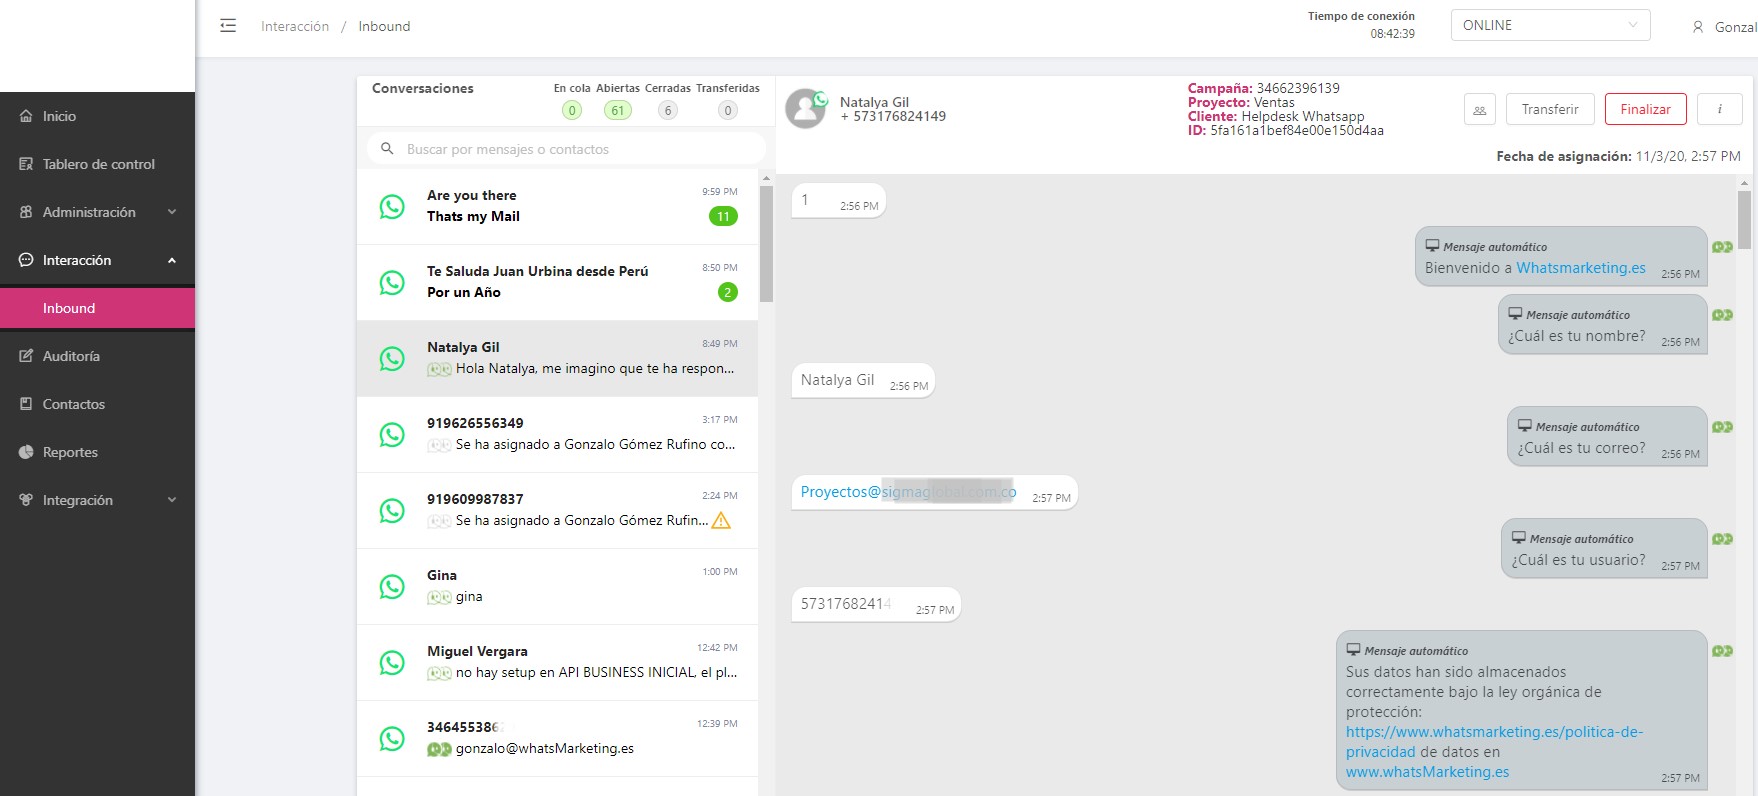Expand the Administración menu
This screenshot has height=796, width=1758.
click(x=97, y=212)
